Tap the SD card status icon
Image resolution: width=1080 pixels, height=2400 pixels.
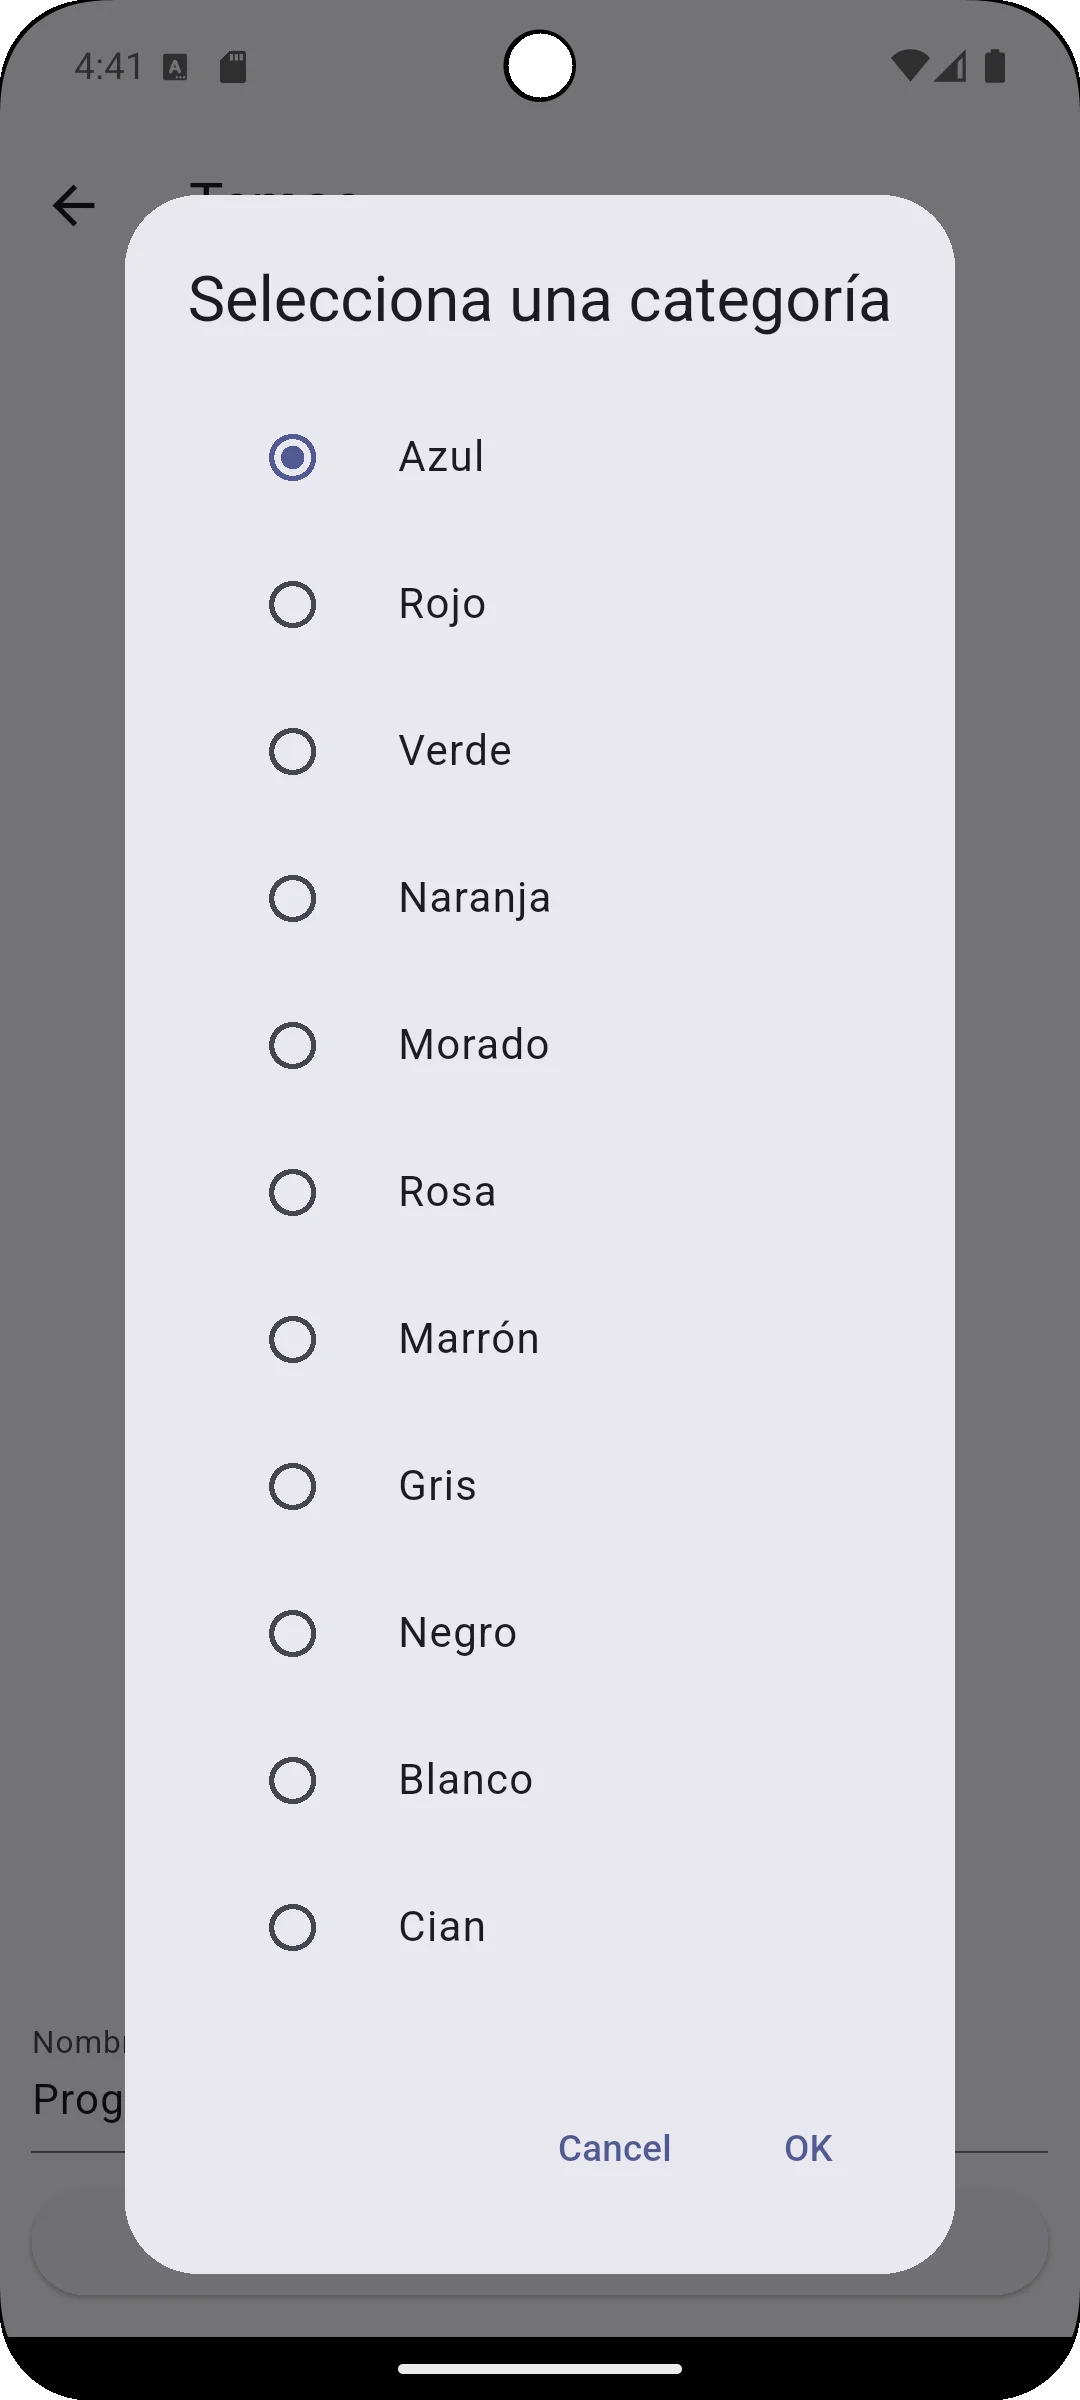pyautogui.click(x=233, y=67)
